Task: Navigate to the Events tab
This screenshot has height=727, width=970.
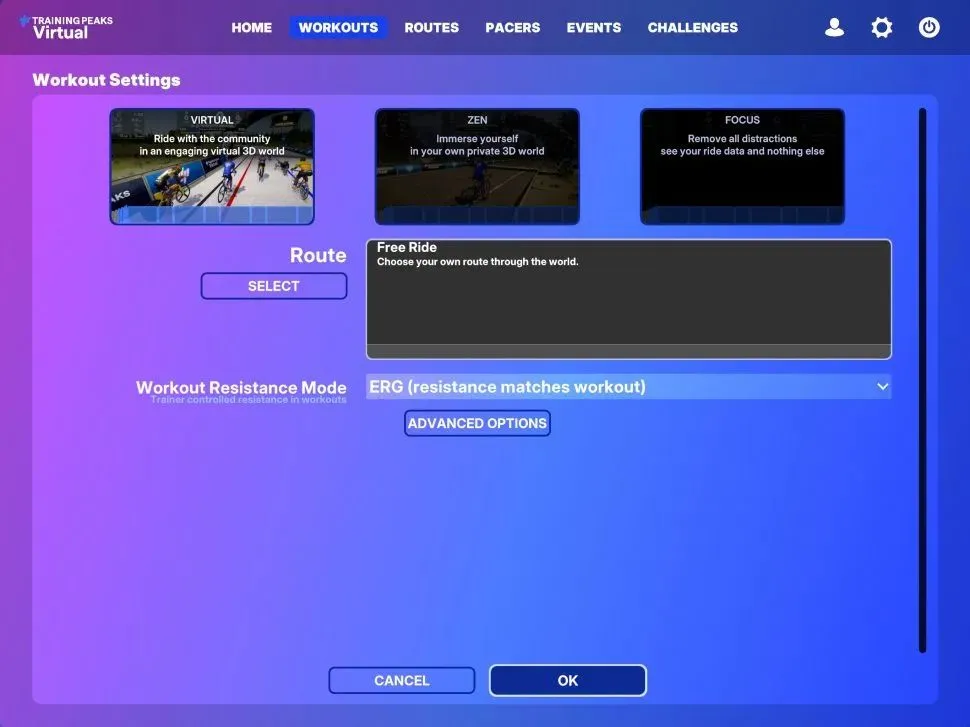Action: click(x=594, y=28)
